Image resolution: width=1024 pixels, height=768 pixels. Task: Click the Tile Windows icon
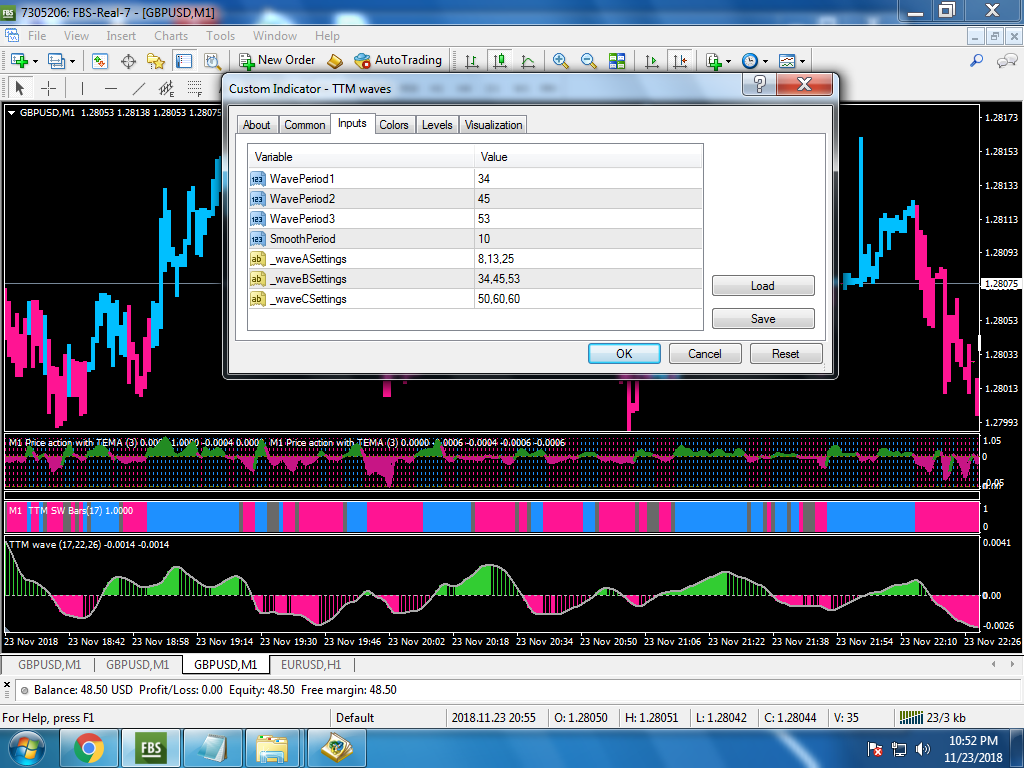pos(617,61)
